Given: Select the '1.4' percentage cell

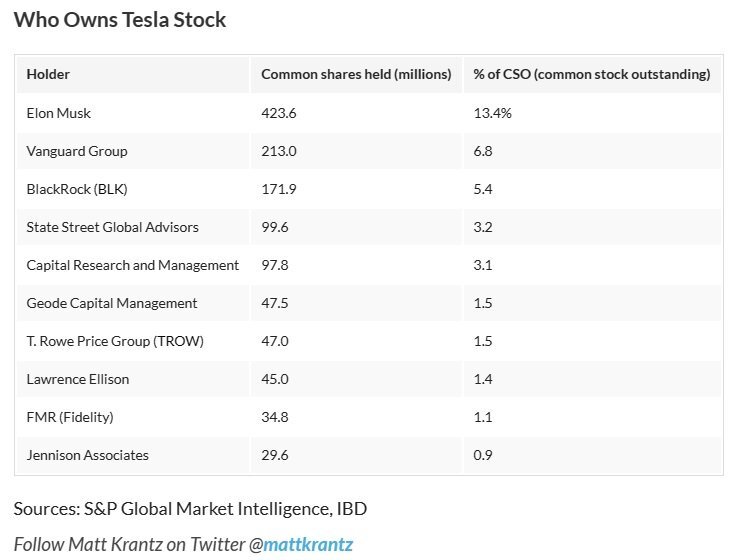Looking at the screenshot, I should click(x=592, y=378).
